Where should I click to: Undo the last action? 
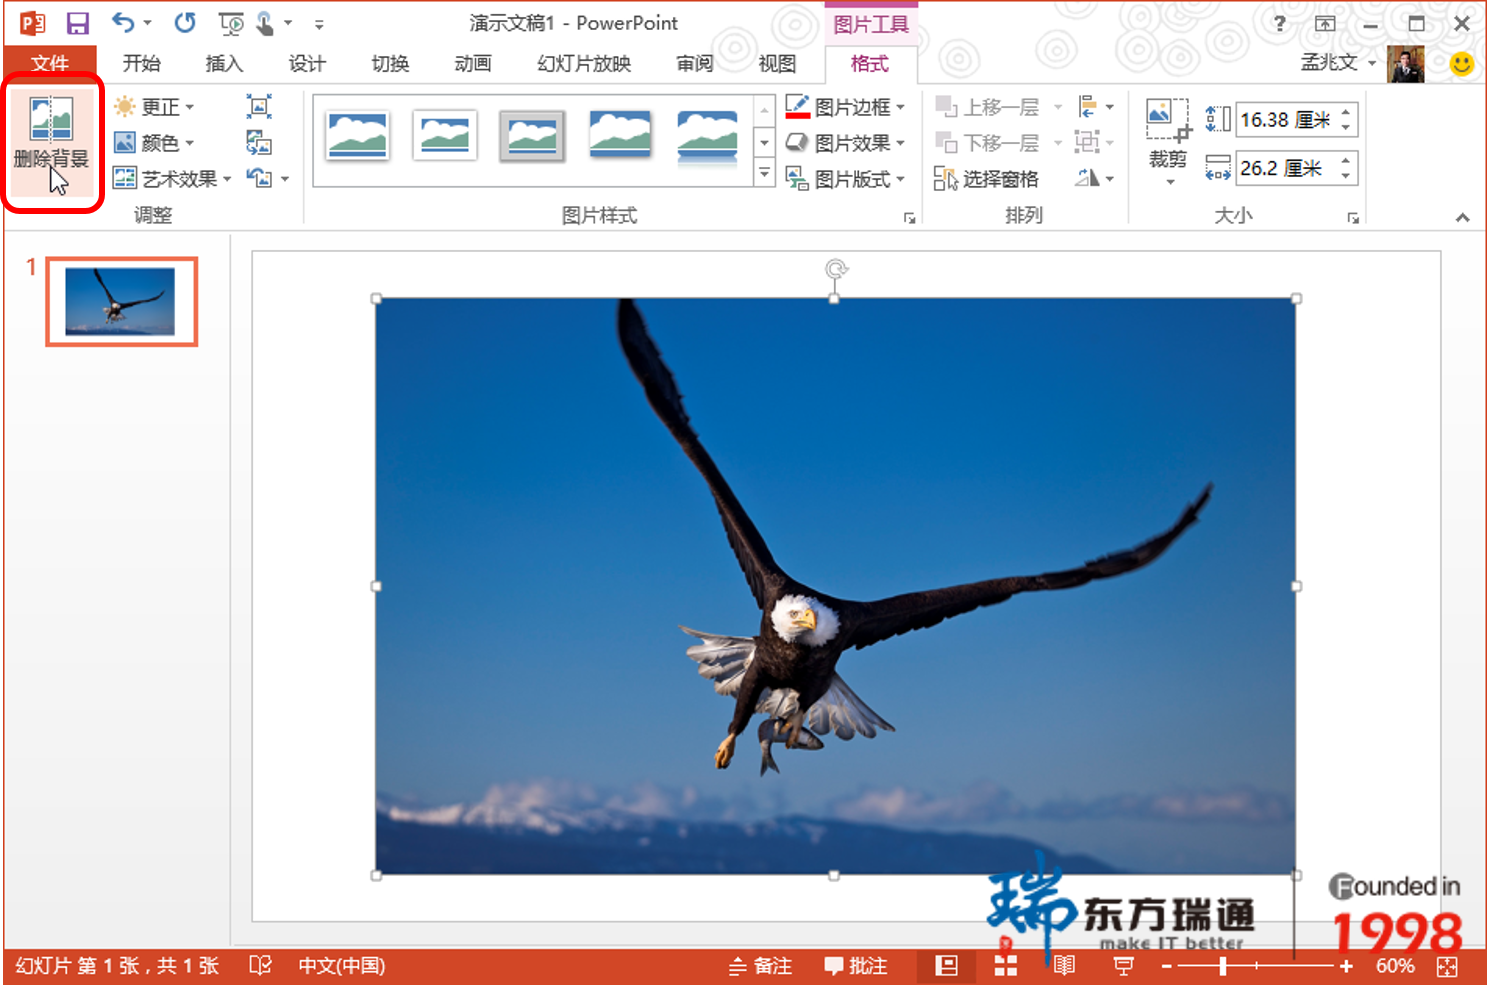(123, 23)
